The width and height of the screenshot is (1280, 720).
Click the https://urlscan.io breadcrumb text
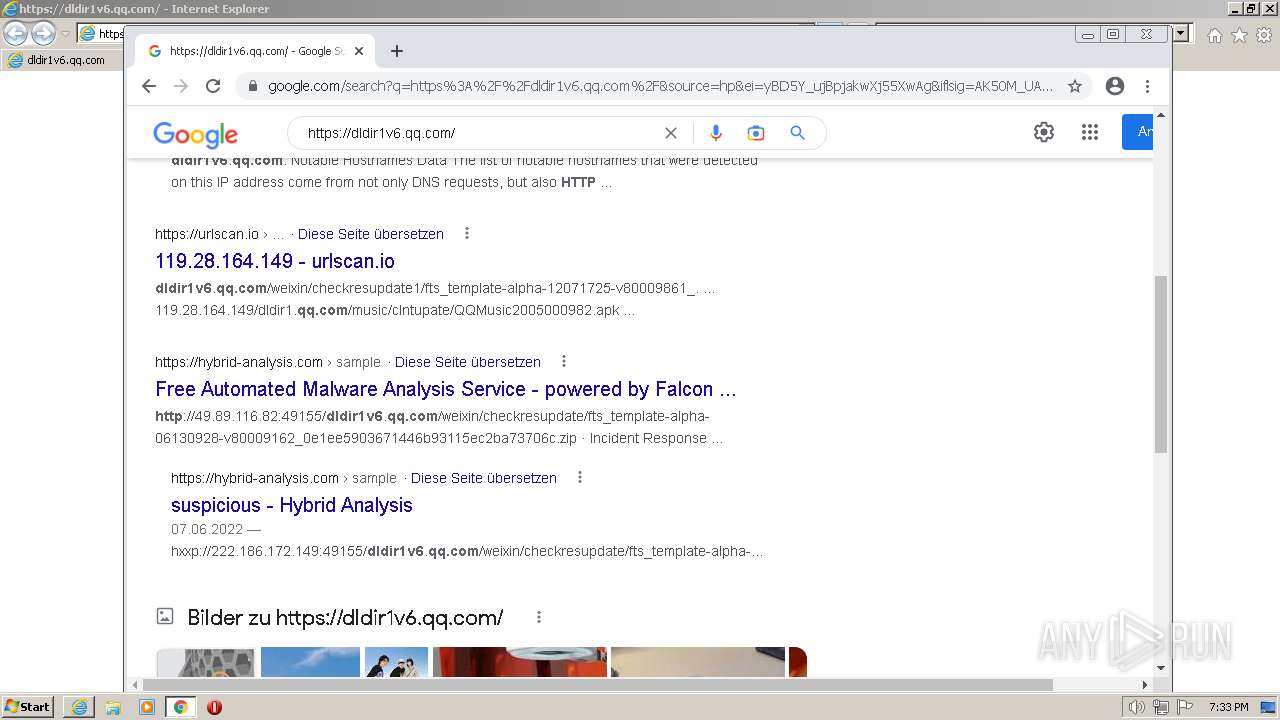coord(207,234)
